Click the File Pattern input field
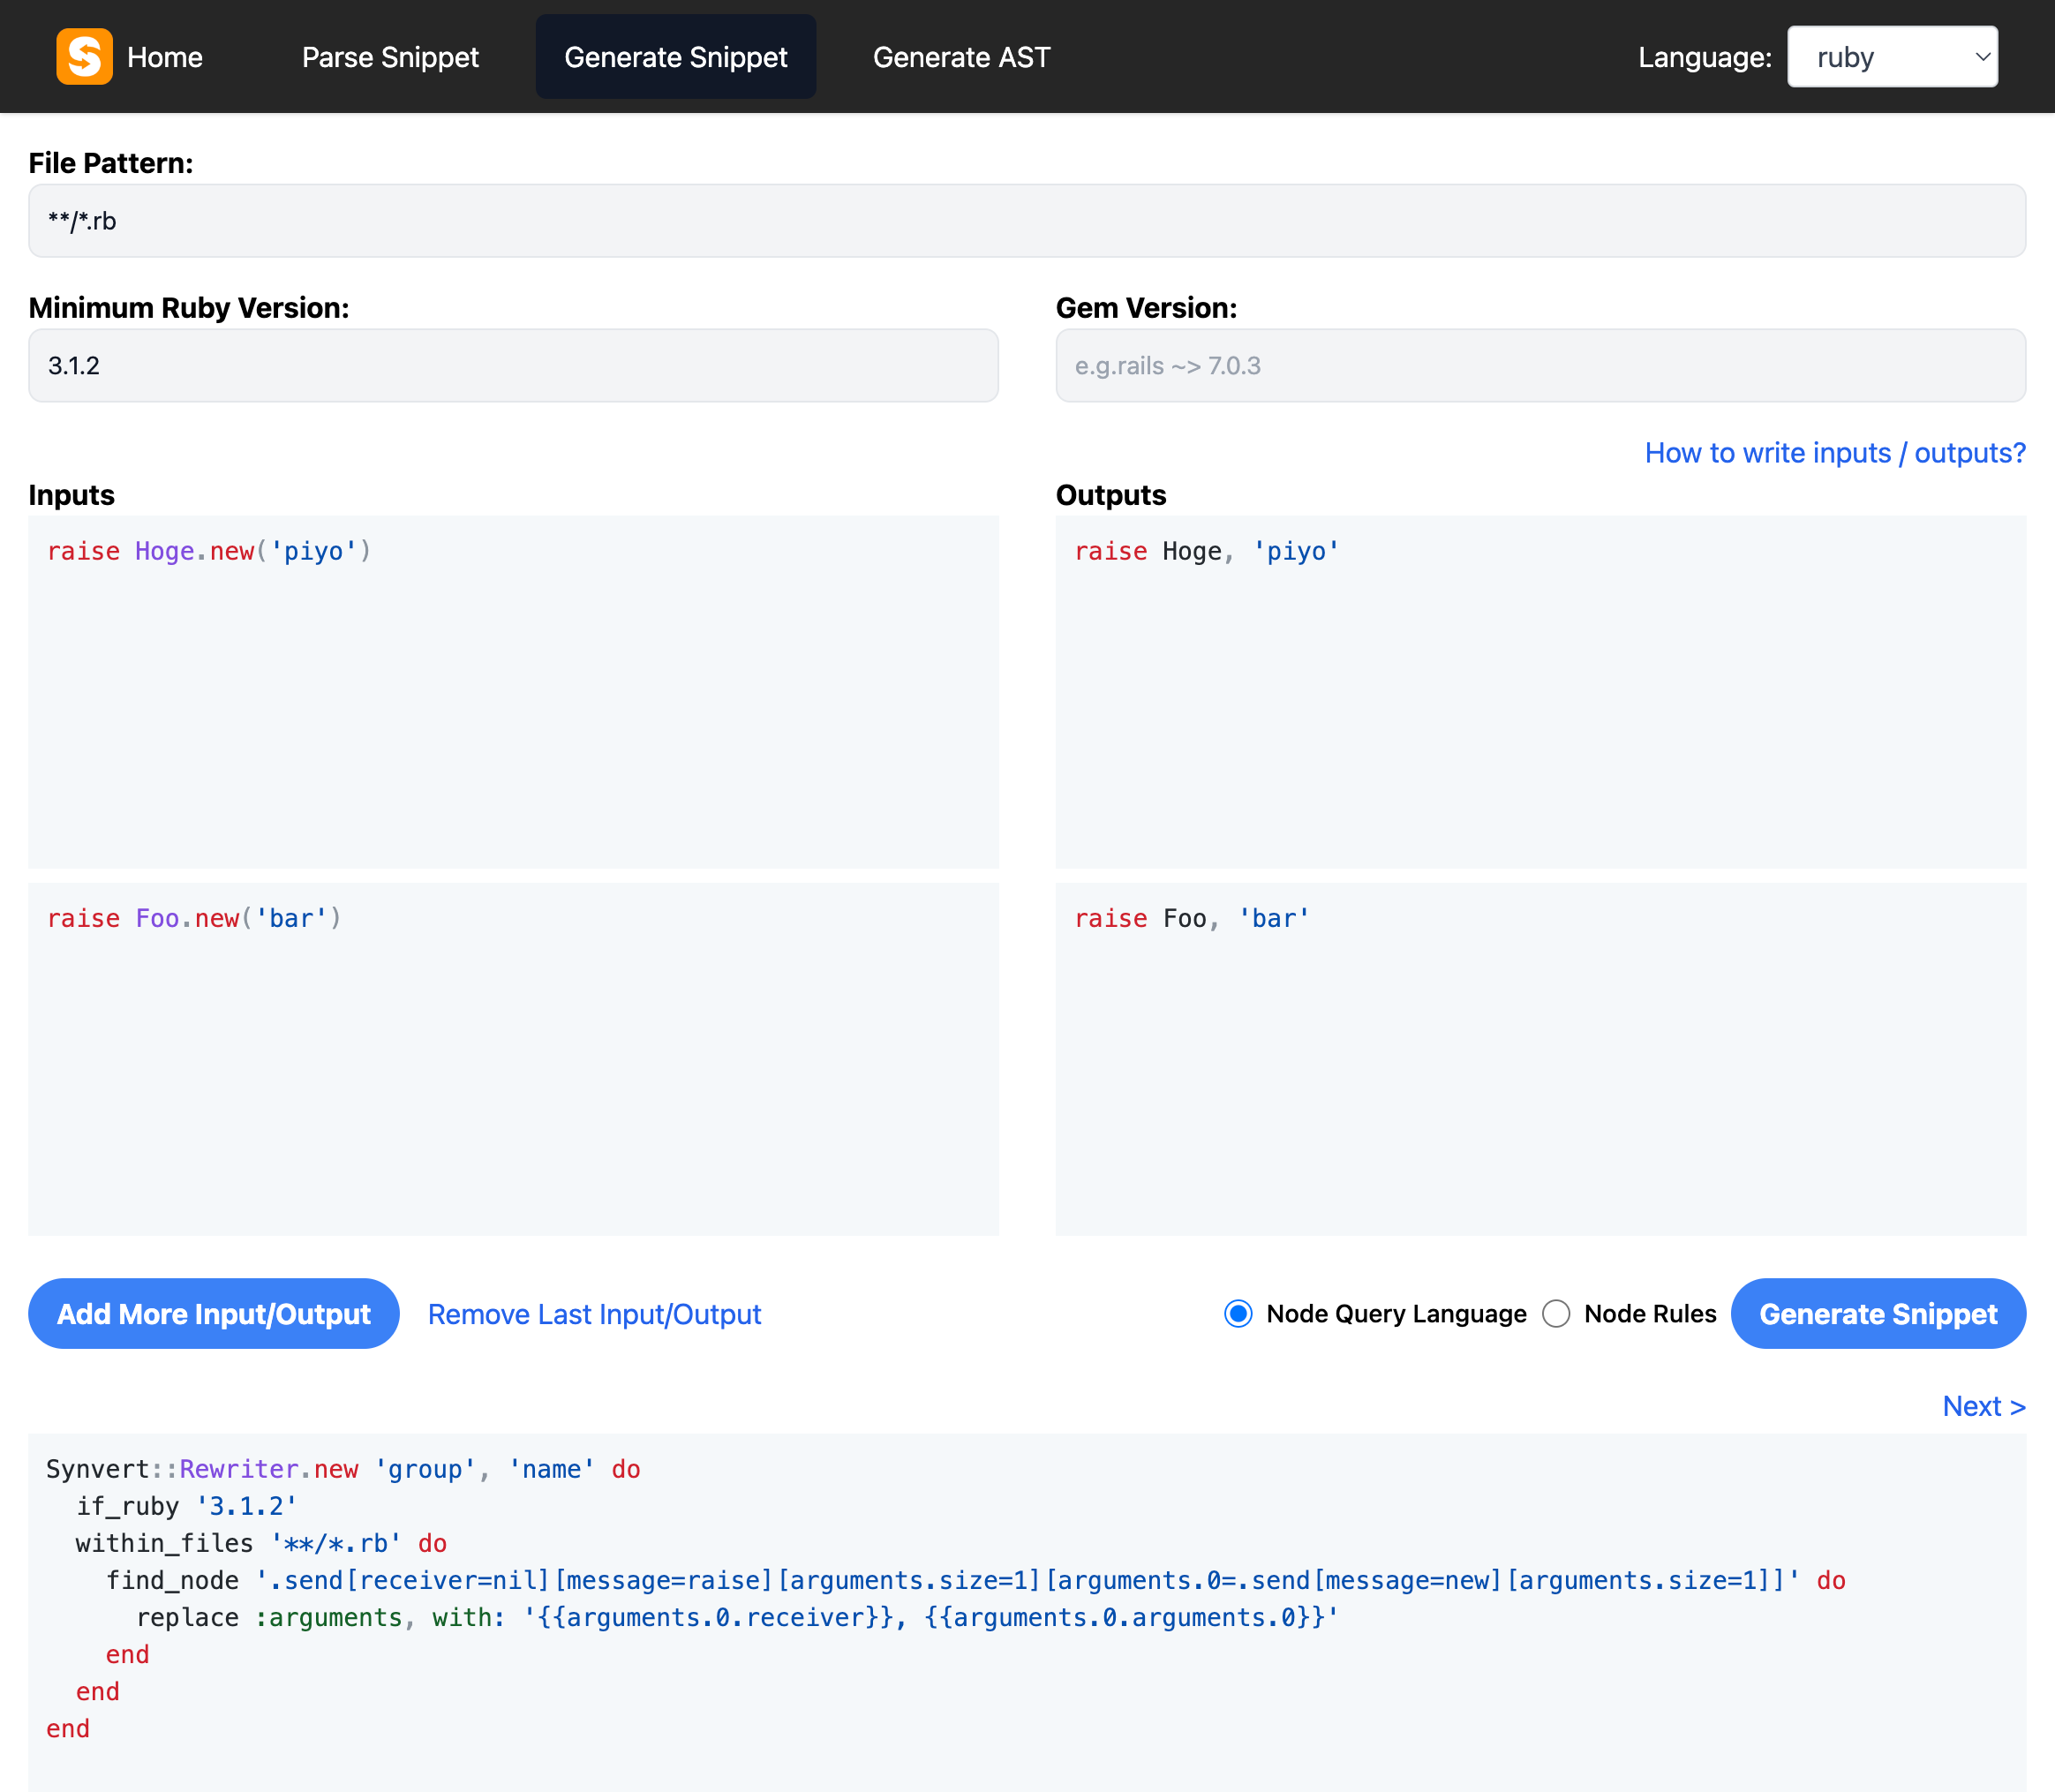This screenshot has height=1792, width=2055. point(1026,221)
